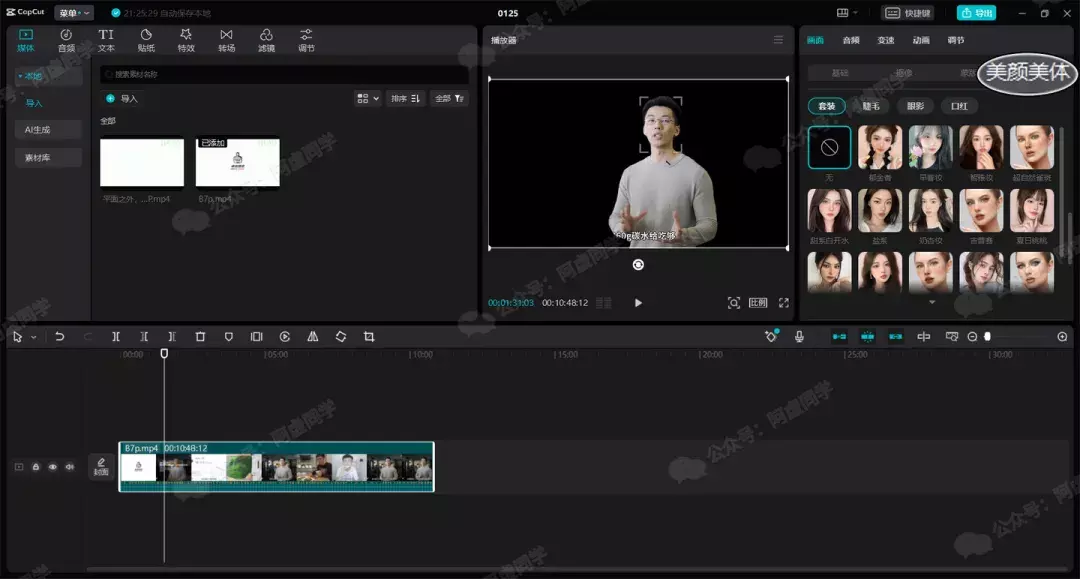Switch to the 变速 (Speed) tab

click(x=886, y=40)
